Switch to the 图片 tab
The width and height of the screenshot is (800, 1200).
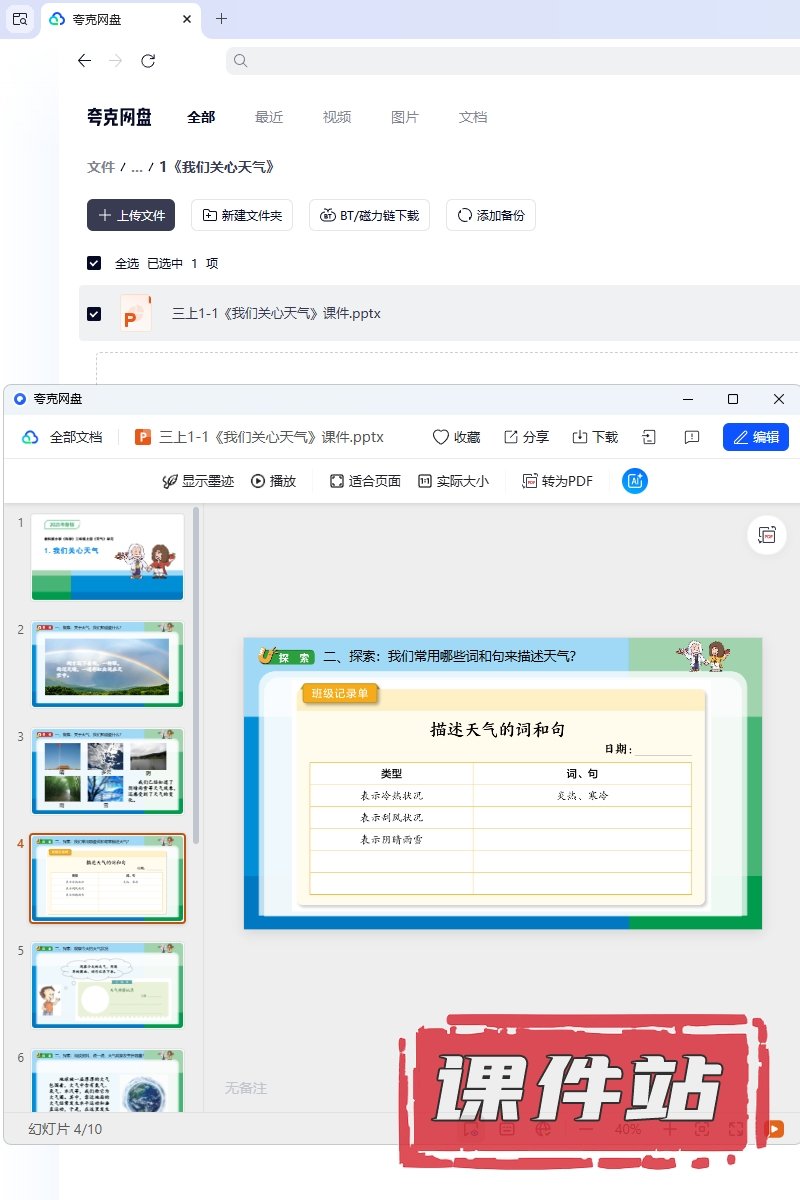(x=404, y=117)
